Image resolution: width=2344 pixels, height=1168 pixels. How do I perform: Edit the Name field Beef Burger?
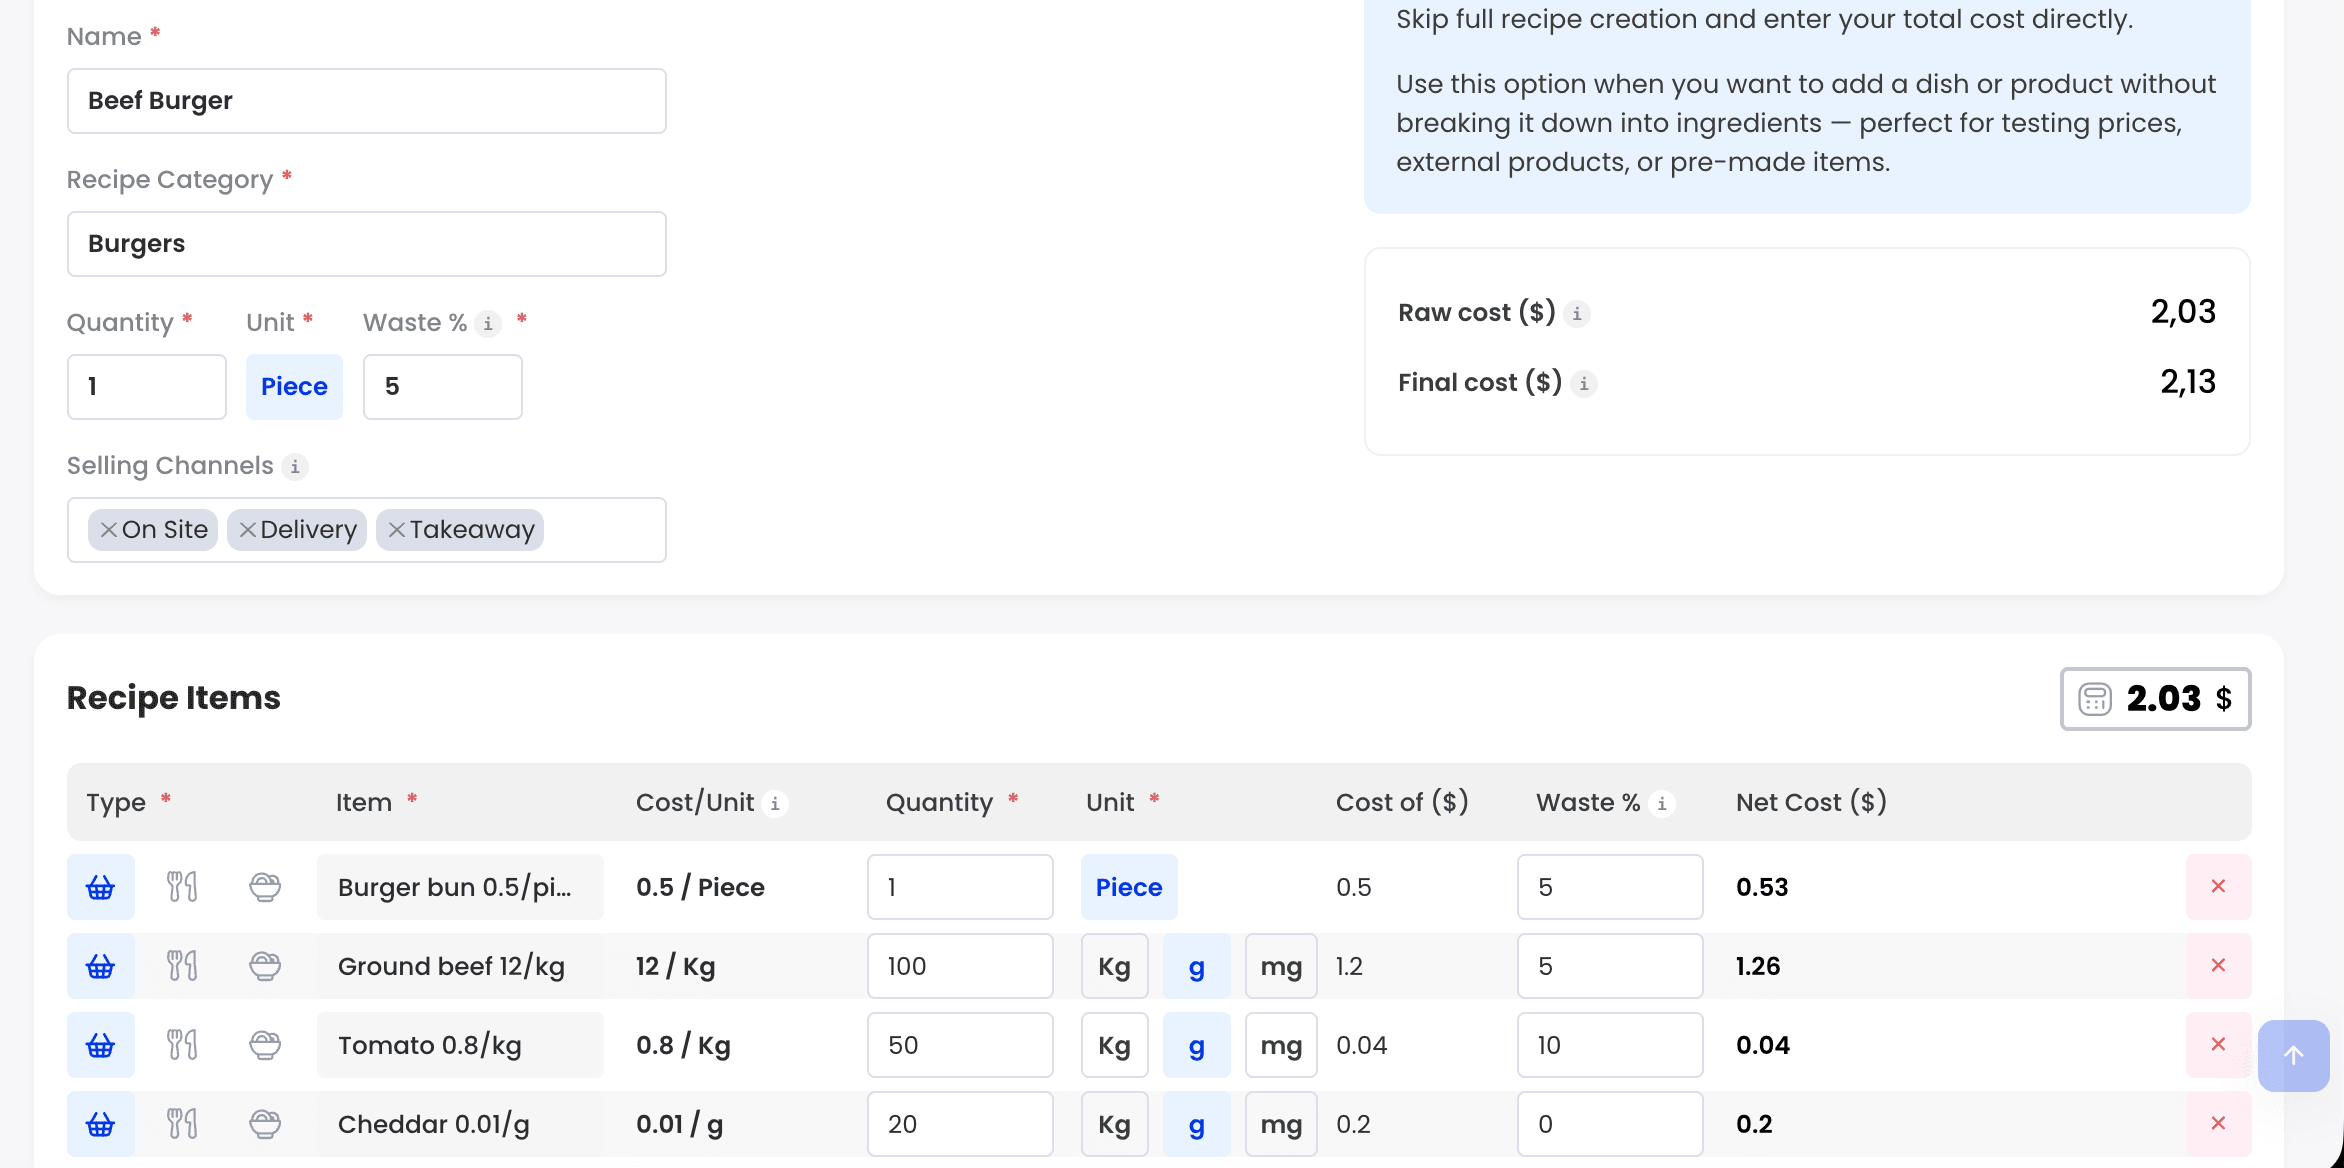point(367,101)
